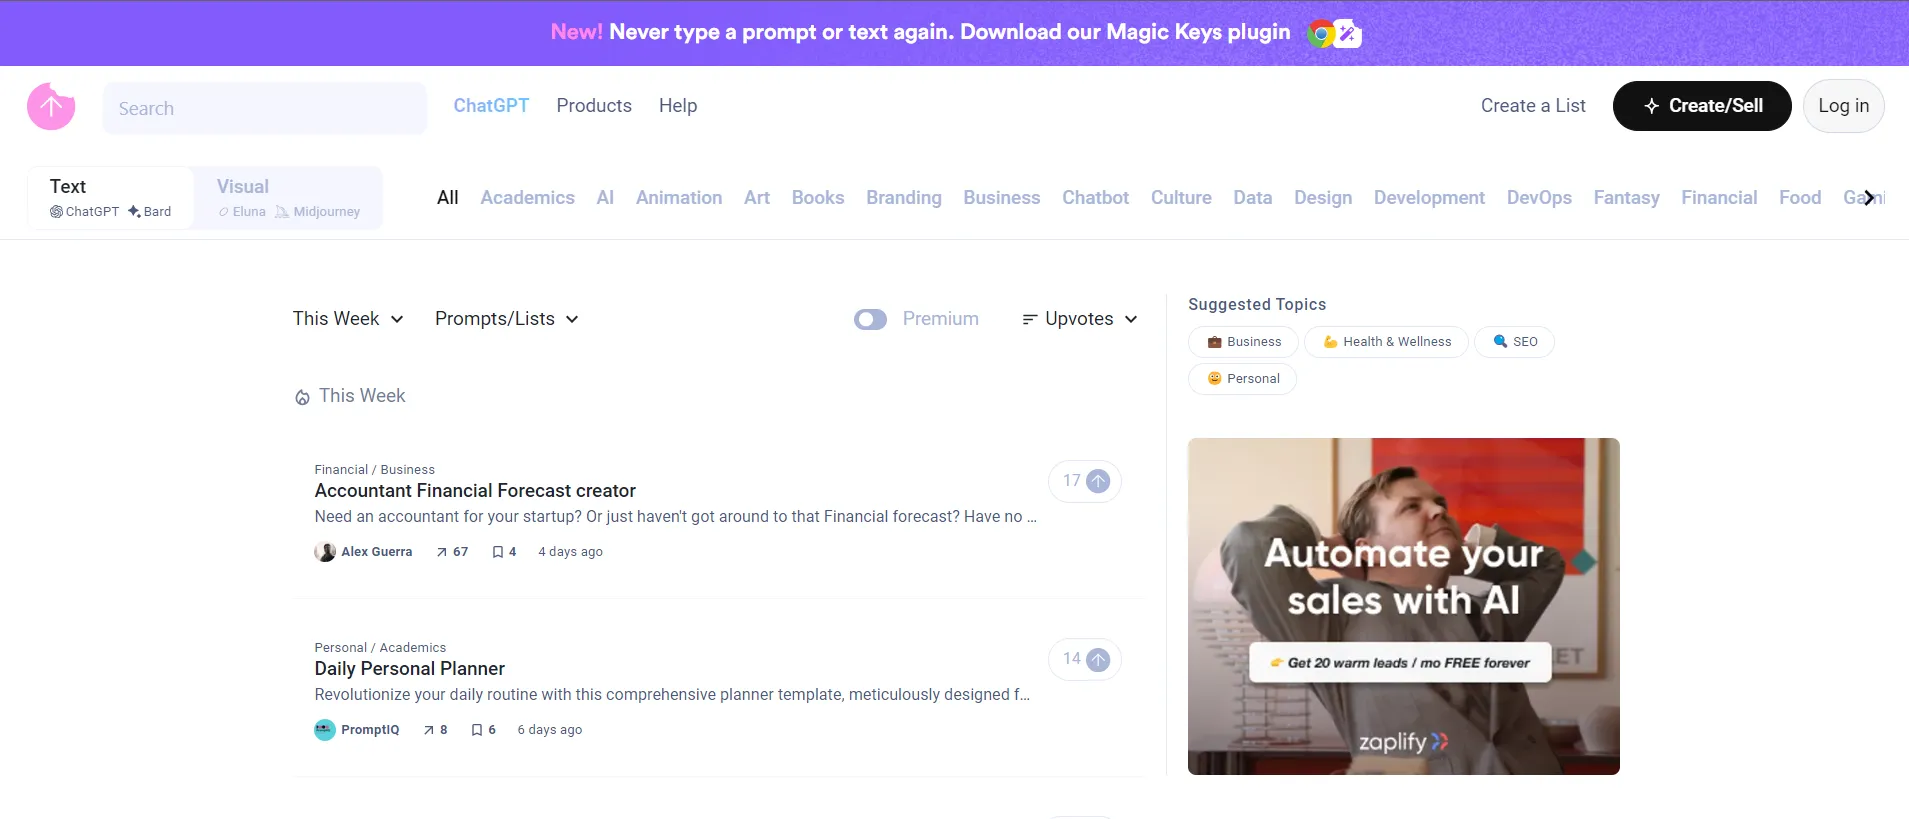1909x819 pixels.
Task: Open the This Week time filter dropdown
Action: pos(348,319)
